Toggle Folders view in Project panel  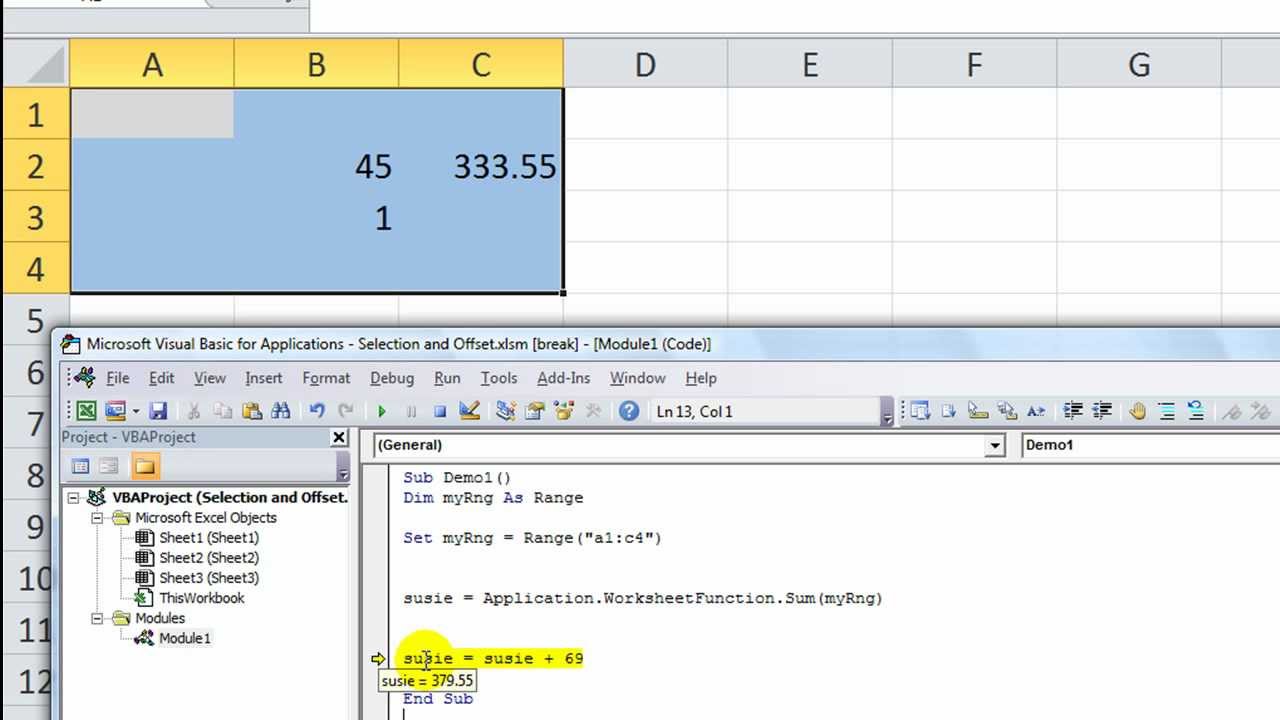click(145, 466)
